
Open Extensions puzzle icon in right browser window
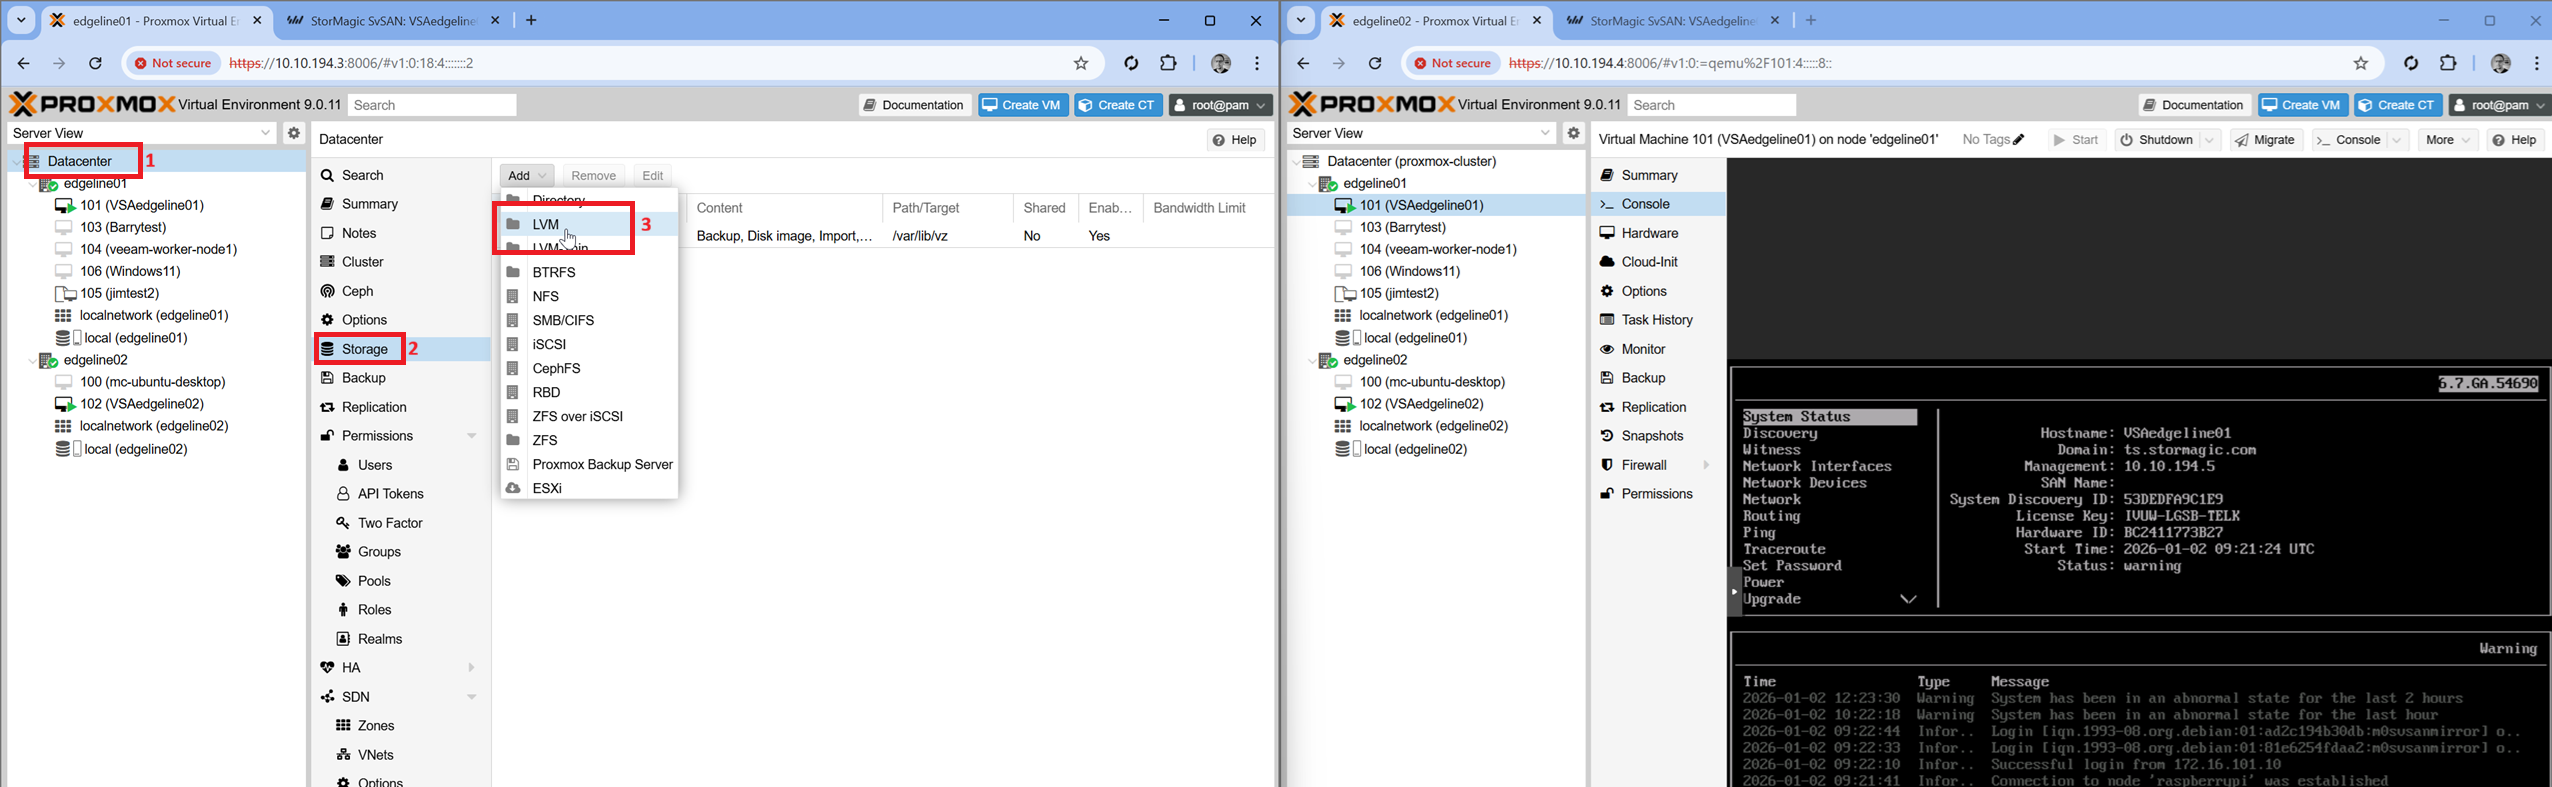[2448, 63]
